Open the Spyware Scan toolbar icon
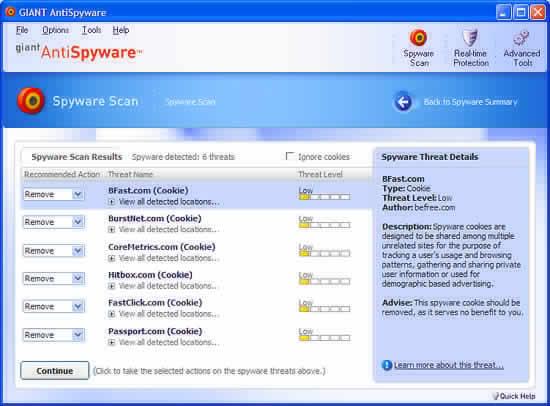 pyautogui.click(x=418, y=38)
